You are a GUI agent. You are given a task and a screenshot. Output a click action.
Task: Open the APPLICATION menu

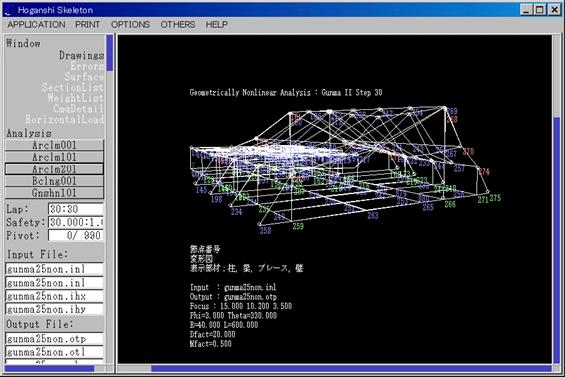pyautogui.click(x=36, y=25)
